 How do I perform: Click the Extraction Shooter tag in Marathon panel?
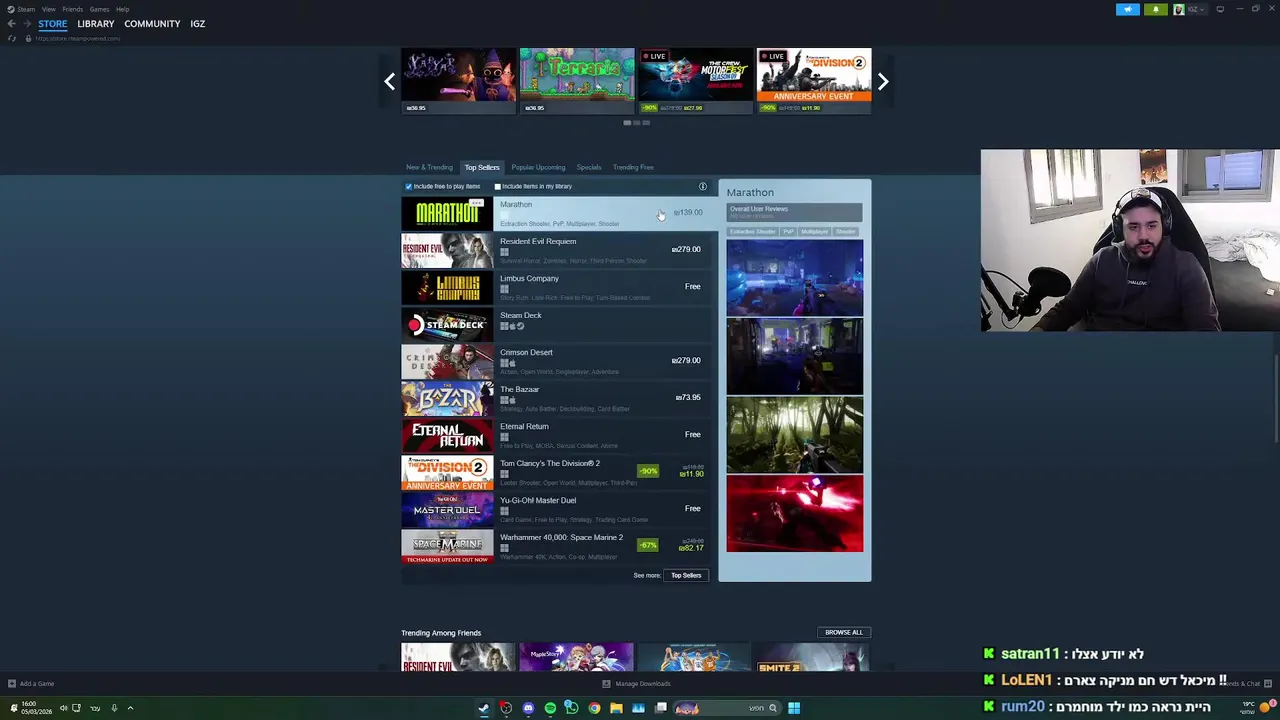pyautogui.click(x=752, y=232)
